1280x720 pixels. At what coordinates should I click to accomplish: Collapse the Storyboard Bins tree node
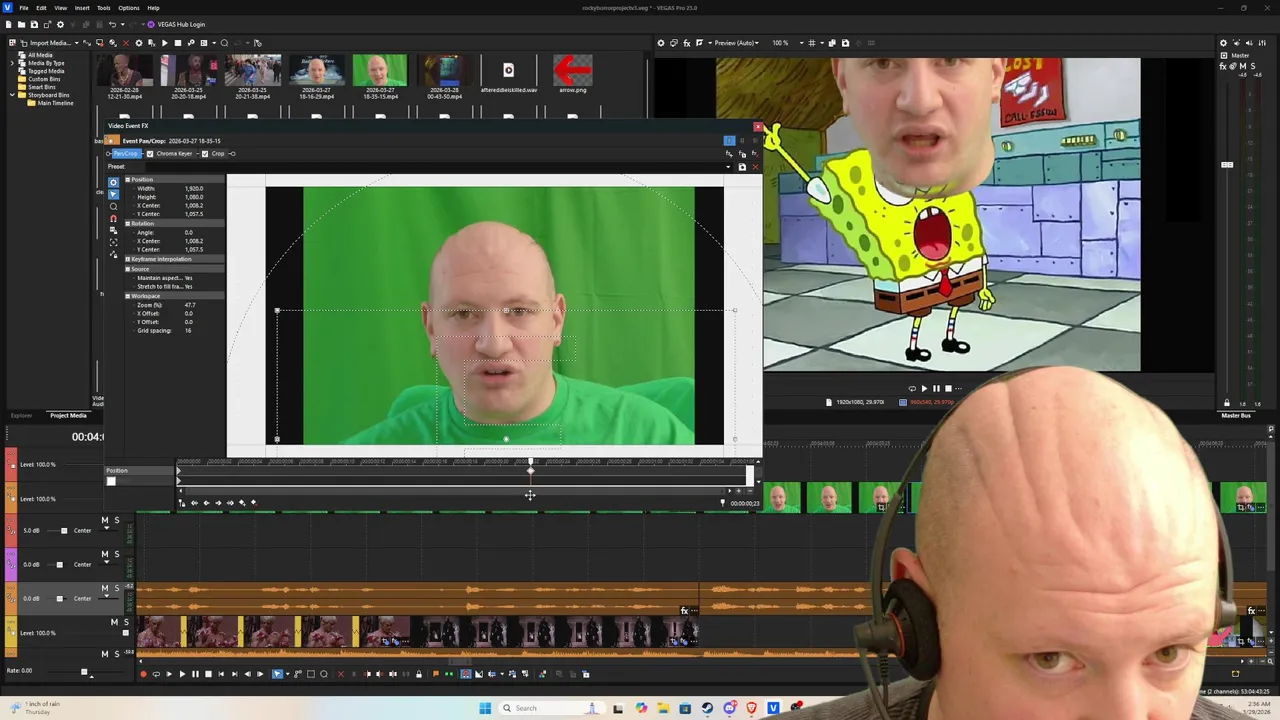click(13, 95)
